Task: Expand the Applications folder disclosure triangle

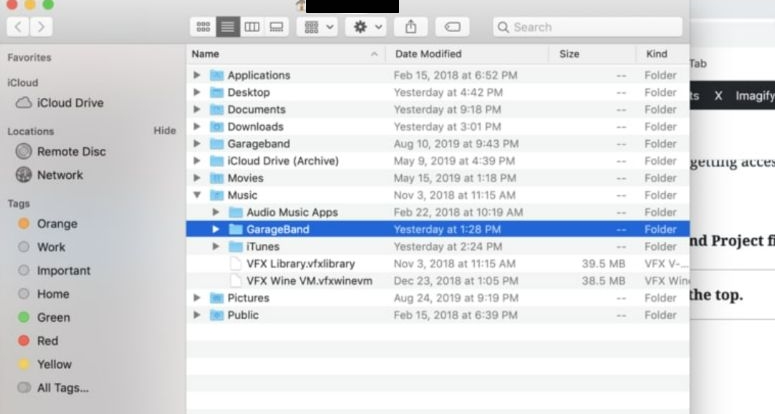Action: [x=197, y=75]
